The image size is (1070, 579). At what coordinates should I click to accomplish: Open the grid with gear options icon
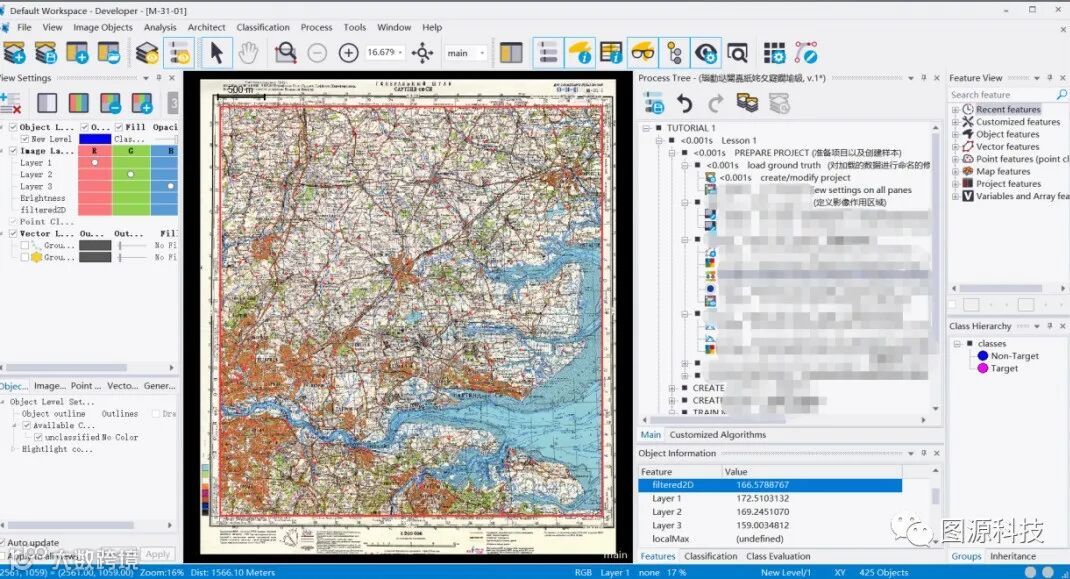pos(775,53)
